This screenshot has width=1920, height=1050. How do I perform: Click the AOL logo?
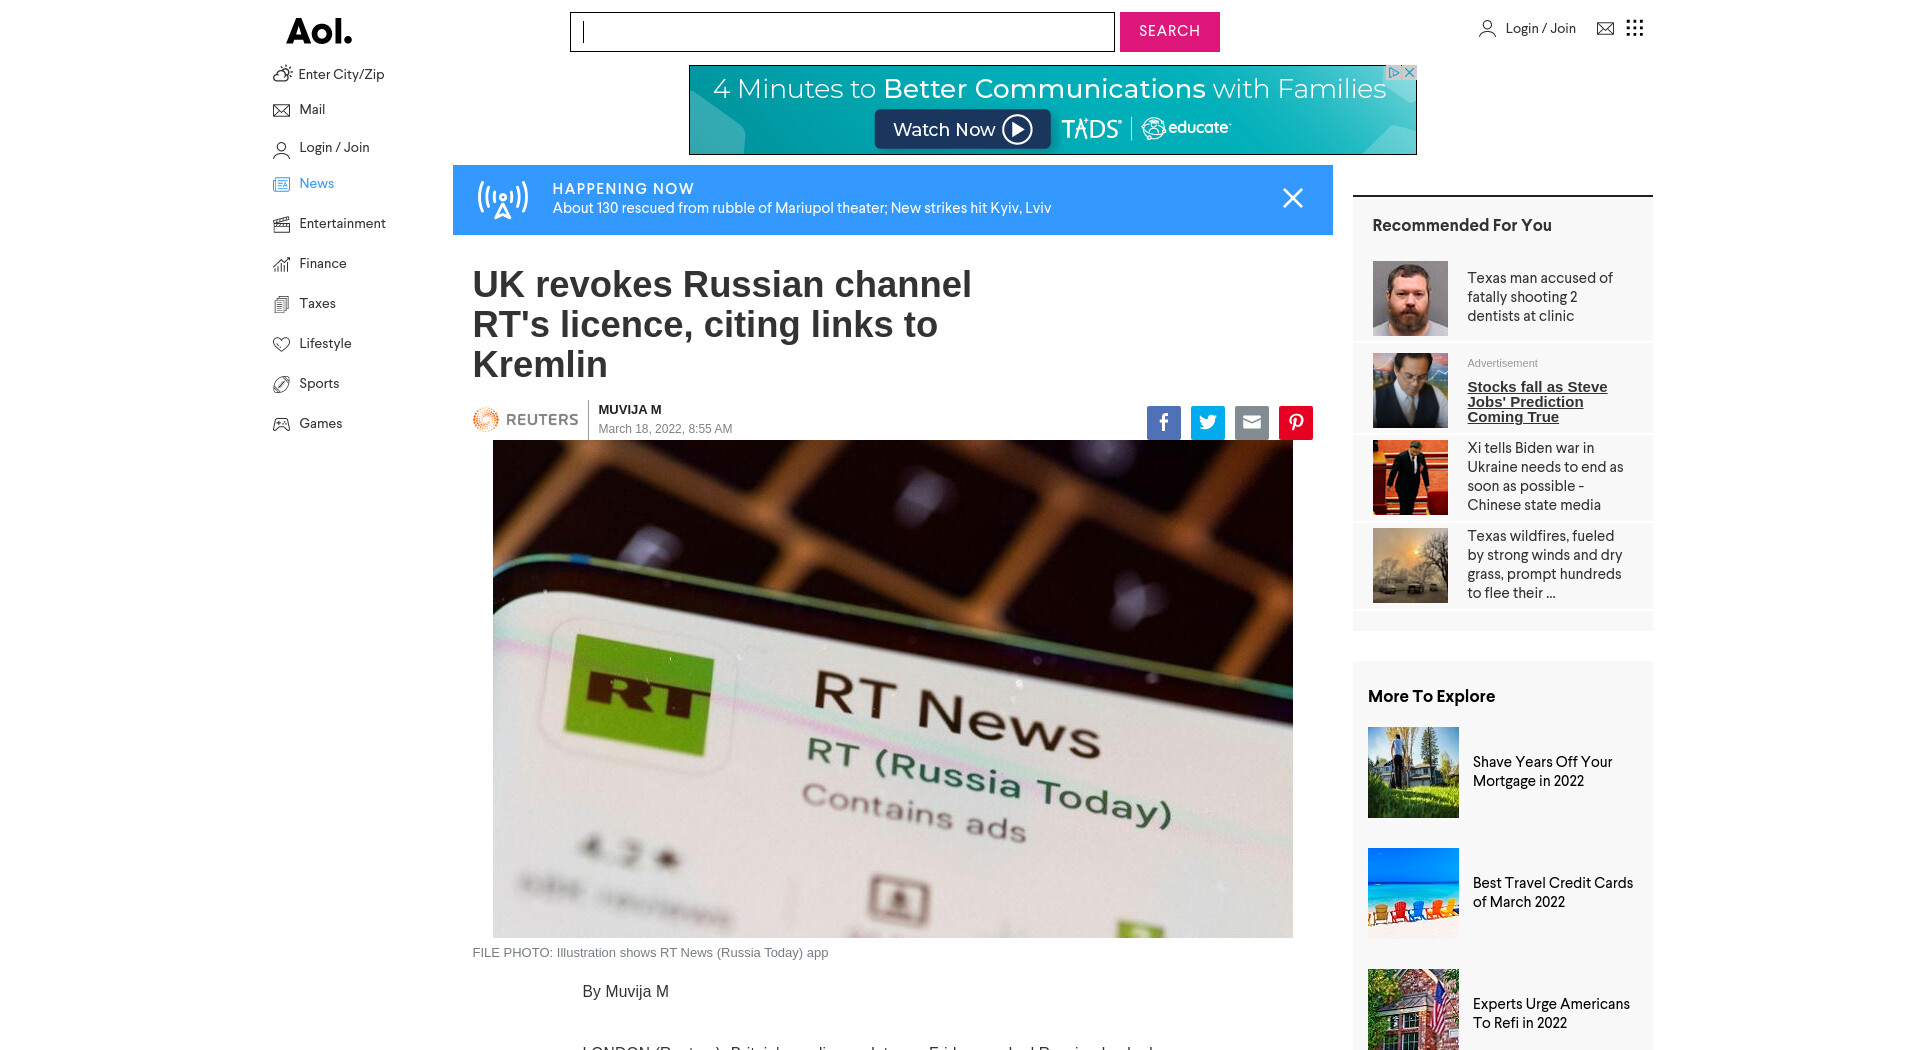319,32
